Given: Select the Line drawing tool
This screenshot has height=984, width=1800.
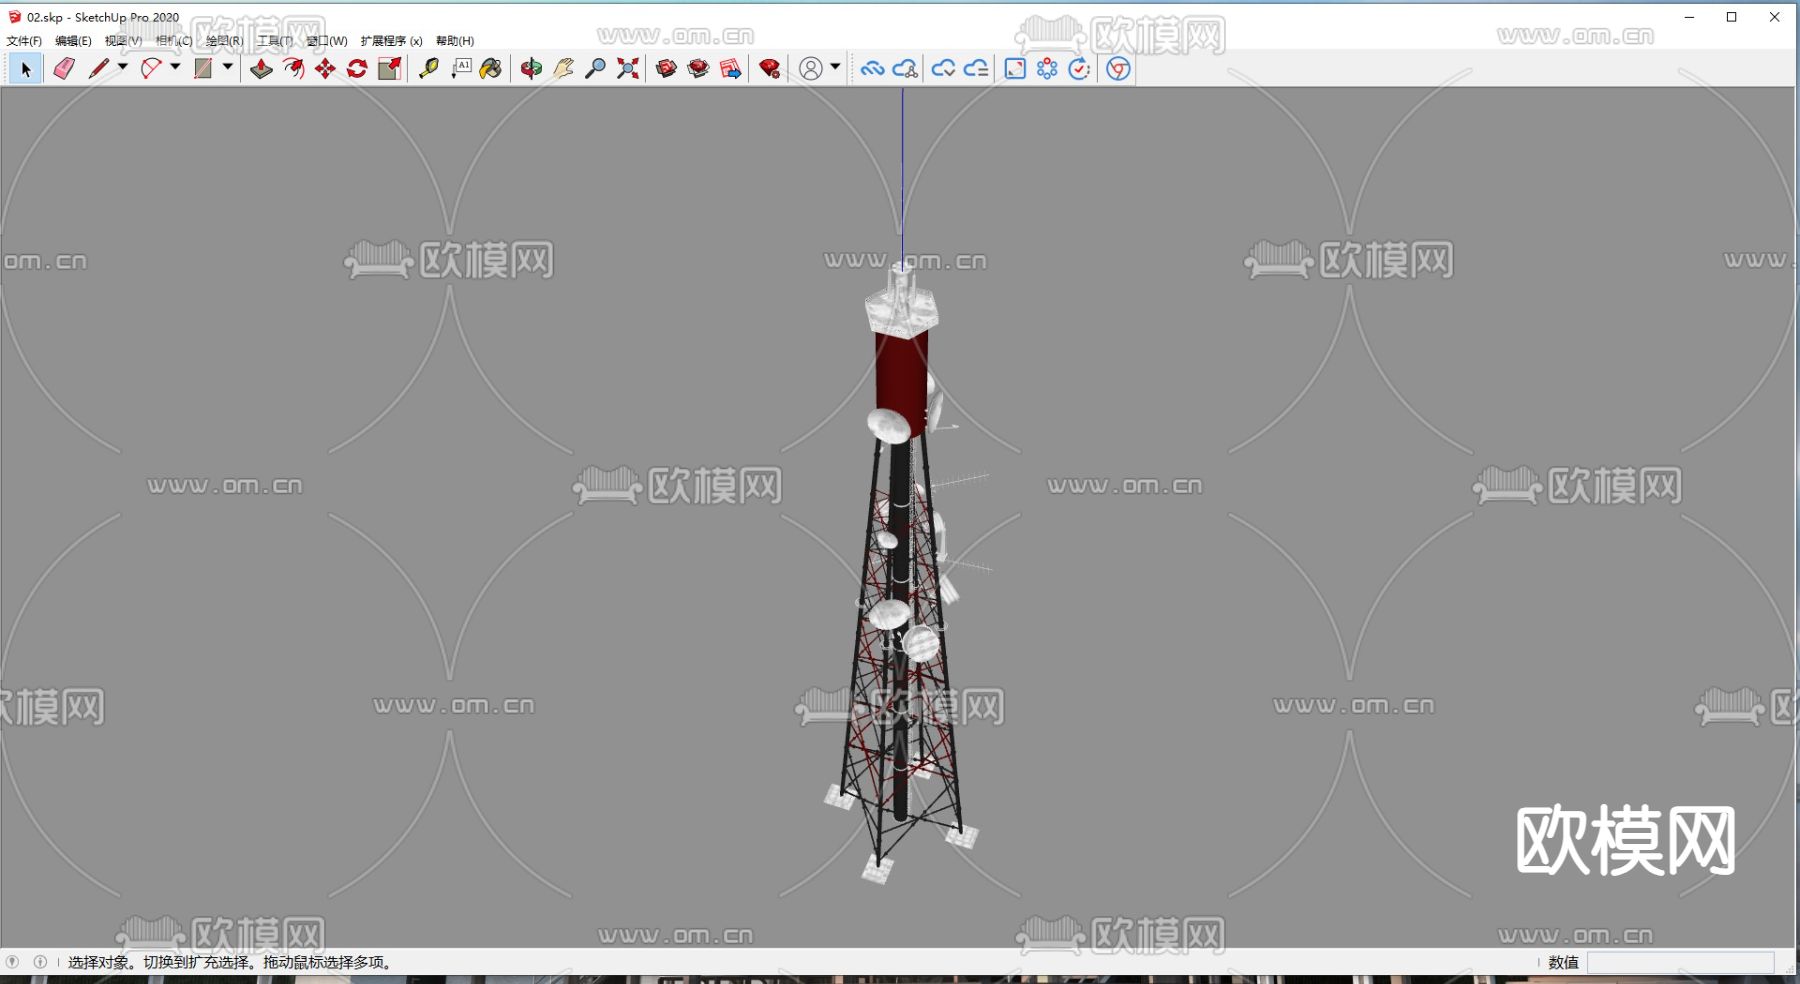Looking at the screenshot, I should click(100, 68).
